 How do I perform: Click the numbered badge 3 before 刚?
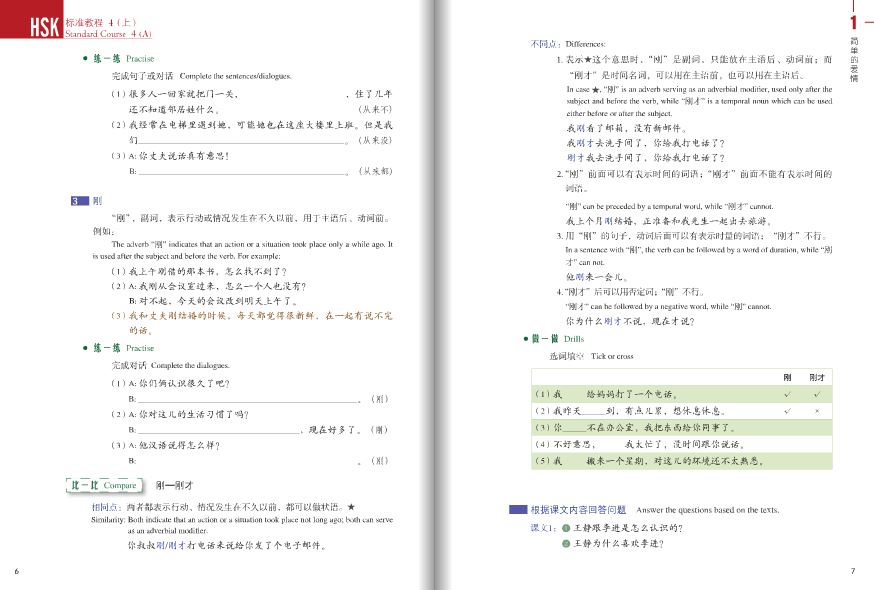(78, 198)
